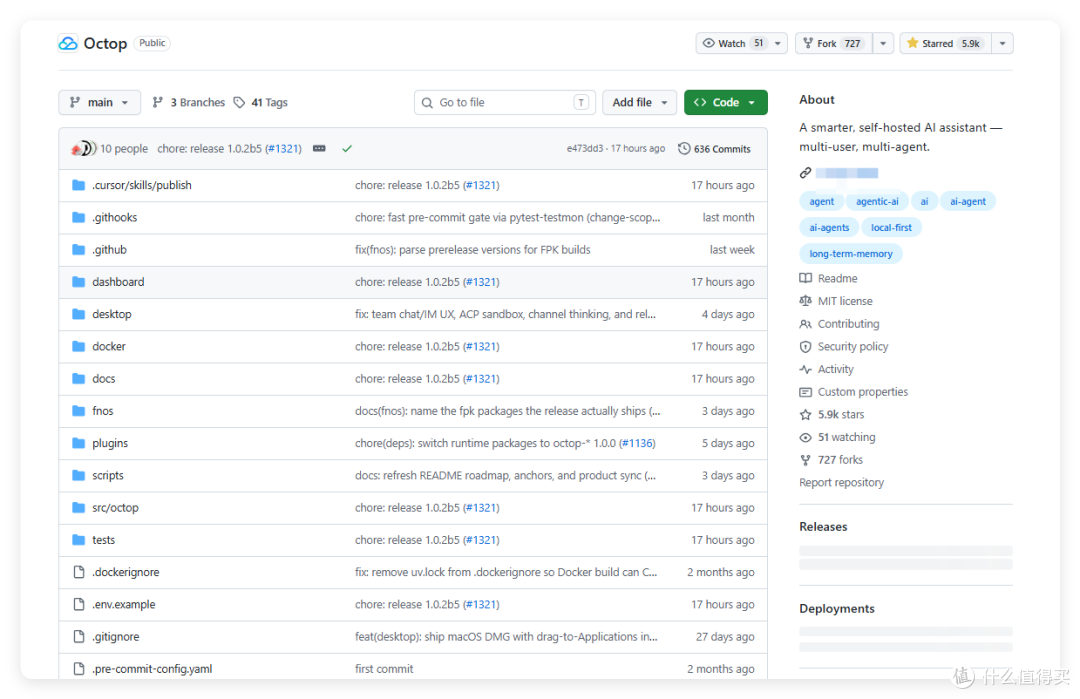Click the folder icon beside desktop
This screenshot has height=699, width=1080.
pyautogui.click(x=79, y=314)
